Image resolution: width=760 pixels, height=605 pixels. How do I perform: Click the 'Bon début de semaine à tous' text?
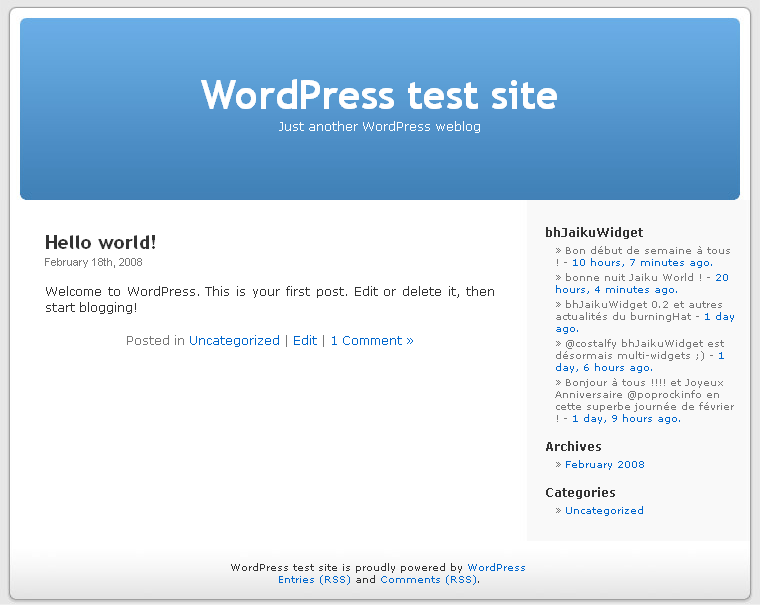[x=648, y=251]
